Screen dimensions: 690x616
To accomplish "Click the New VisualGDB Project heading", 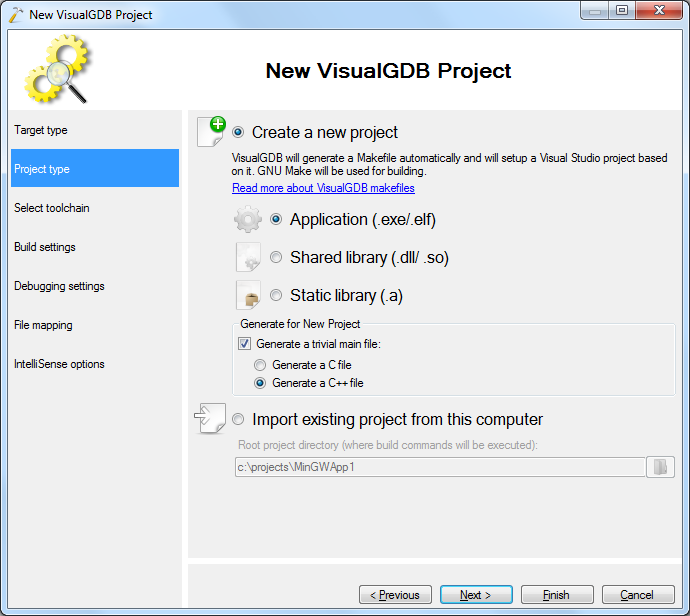I will pyautogui.click(x=388, y=71).
